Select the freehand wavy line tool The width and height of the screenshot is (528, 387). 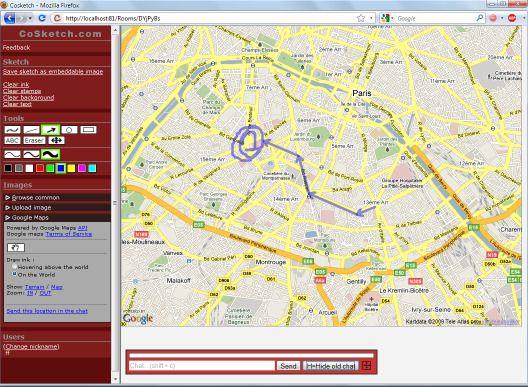click(x=12, y=130)
